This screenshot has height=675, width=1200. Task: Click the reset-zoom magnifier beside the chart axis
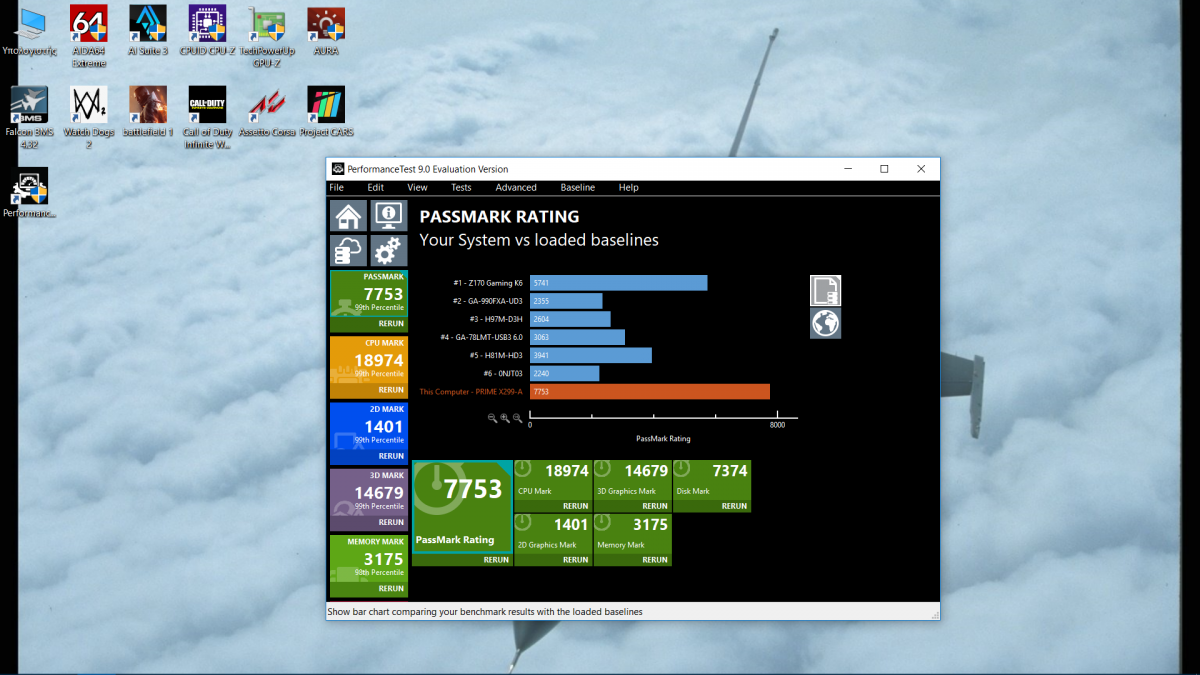coord(517,418)
